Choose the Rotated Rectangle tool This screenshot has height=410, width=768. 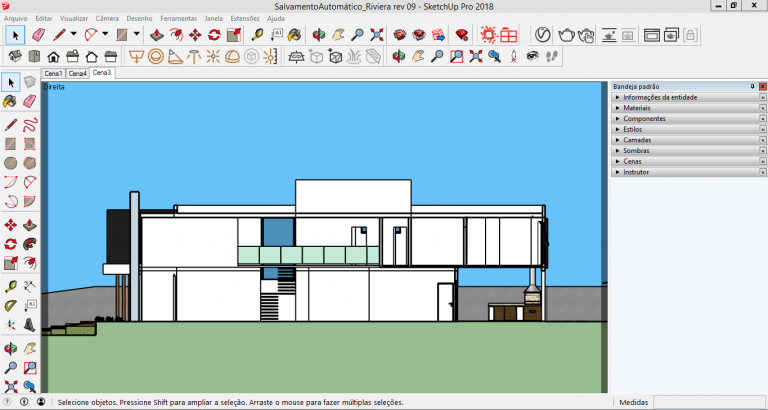[x=30, y=144]
